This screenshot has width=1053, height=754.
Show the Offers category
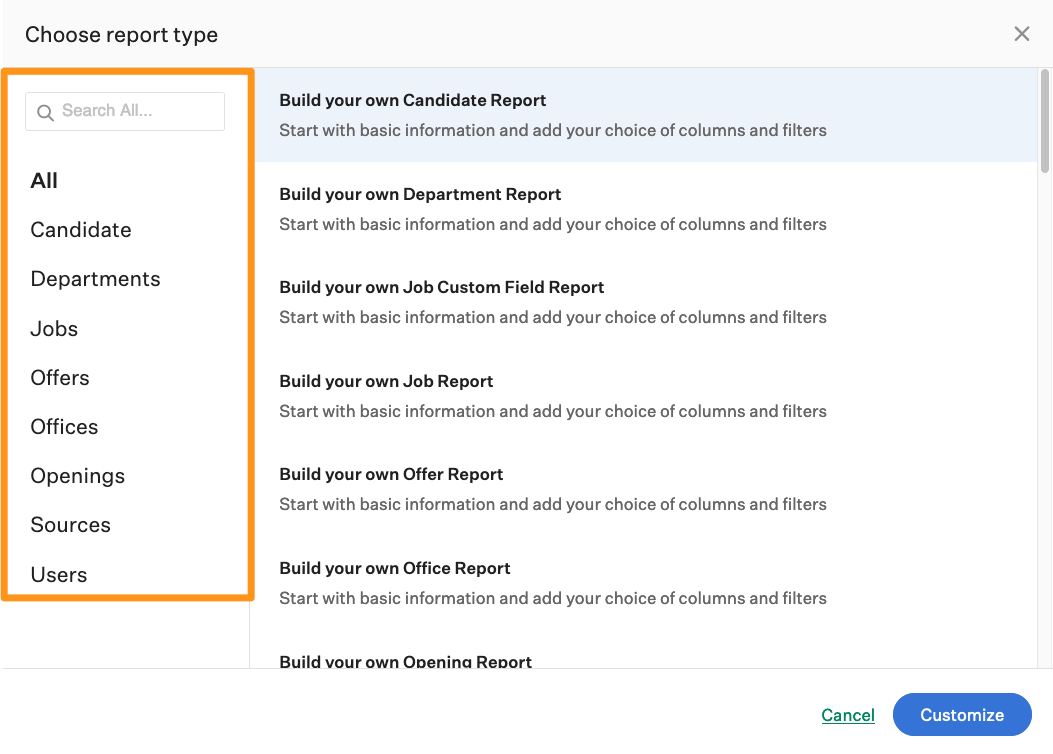[60, 377]
